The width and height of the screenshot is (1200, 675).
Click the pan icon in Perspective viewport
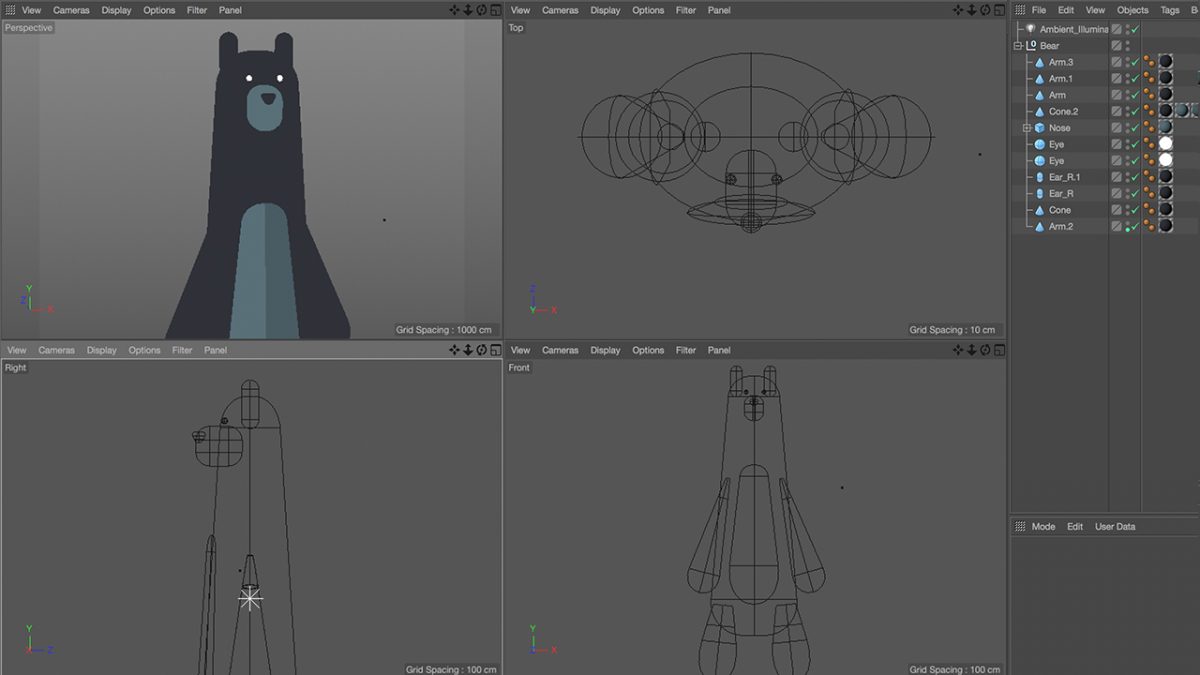(x=454, y=10)
